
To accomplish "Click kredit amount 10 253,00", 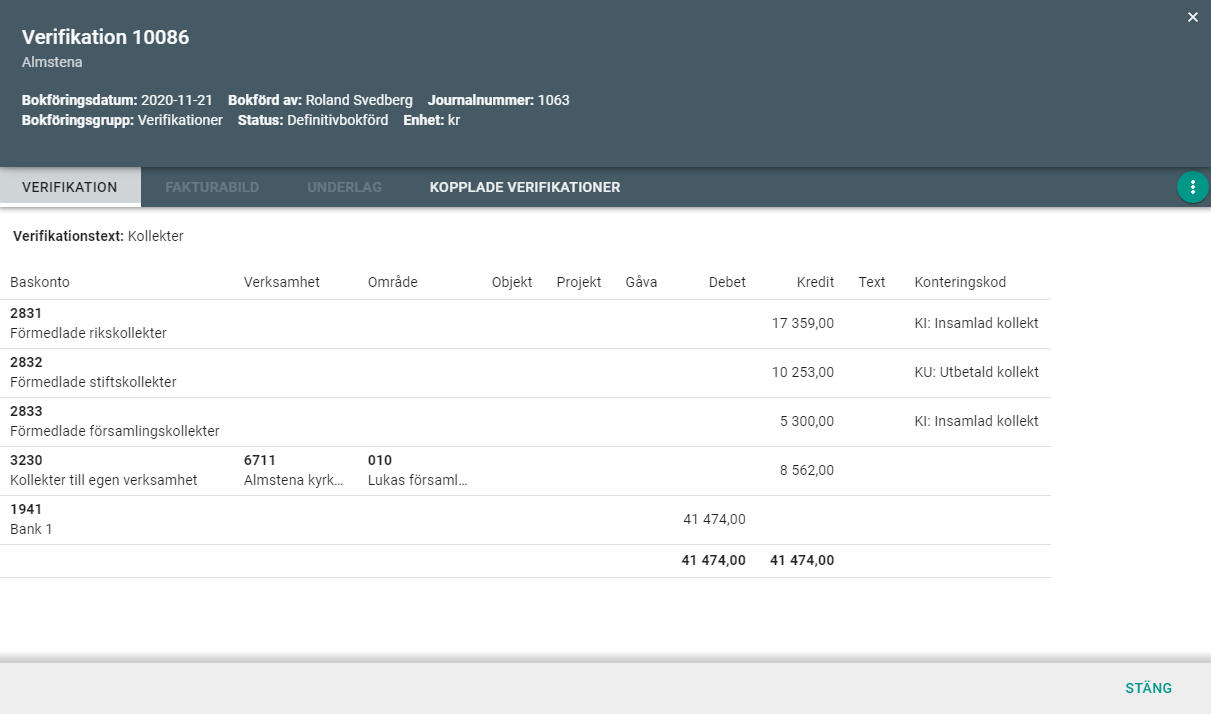I will pyautogui.click(x=803, y=372).
